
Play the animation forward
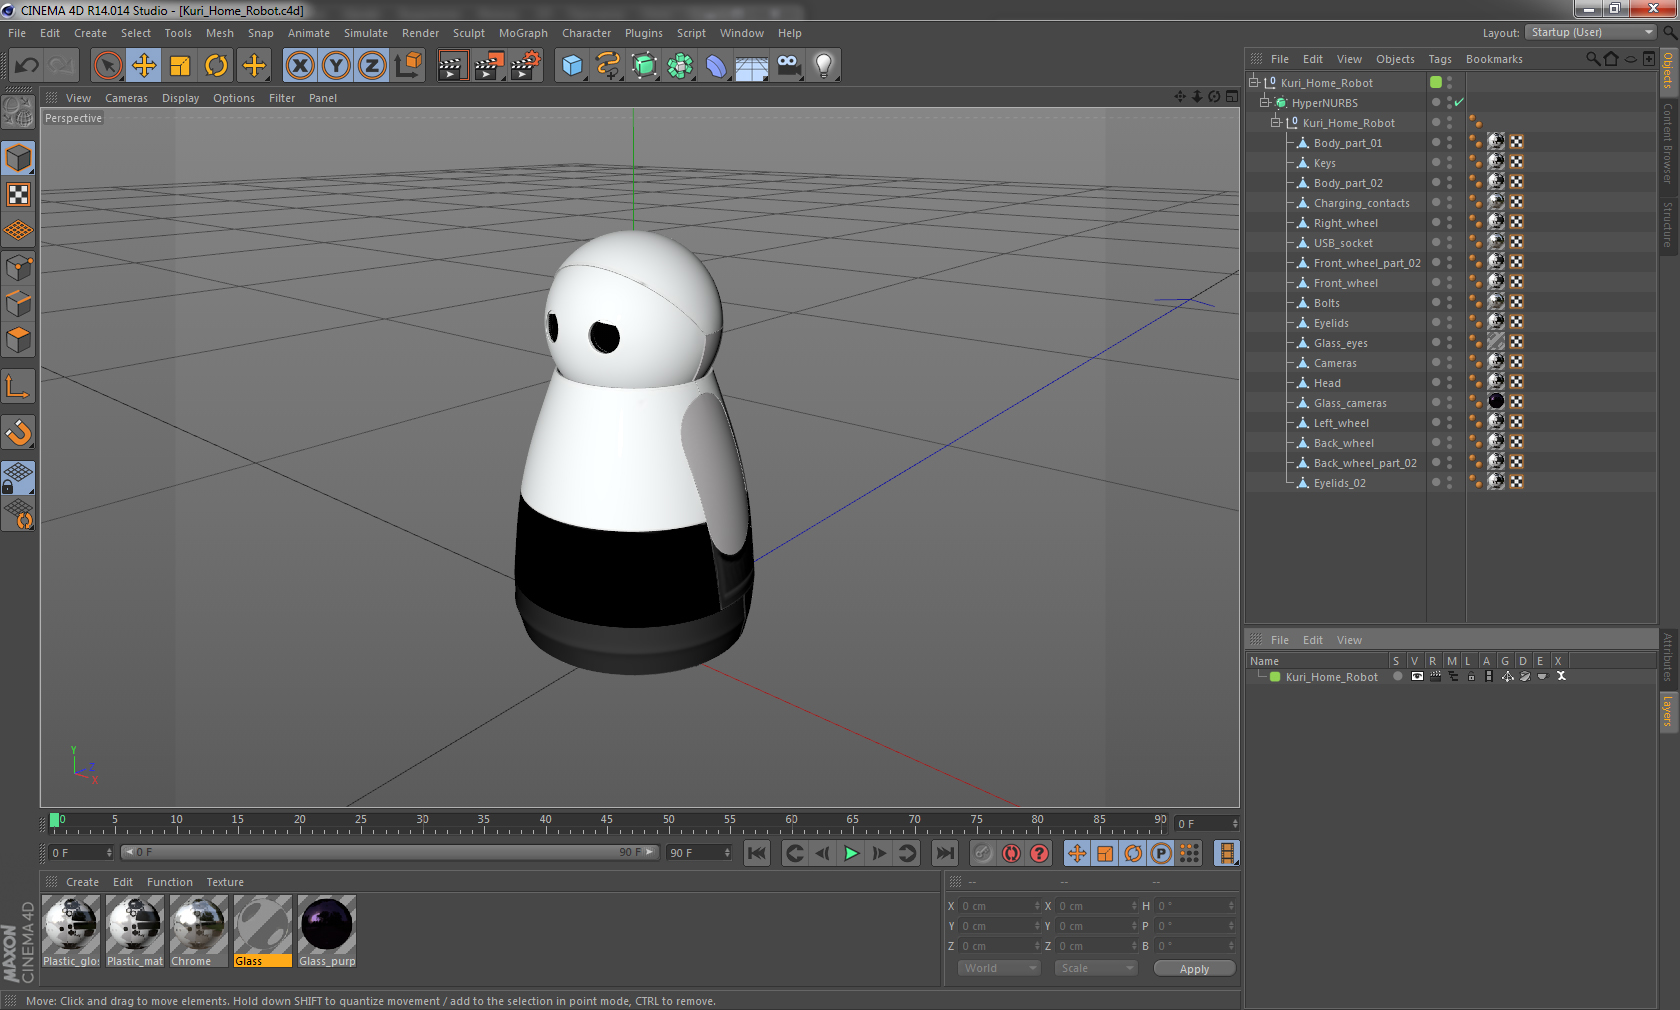pos(851,853)
